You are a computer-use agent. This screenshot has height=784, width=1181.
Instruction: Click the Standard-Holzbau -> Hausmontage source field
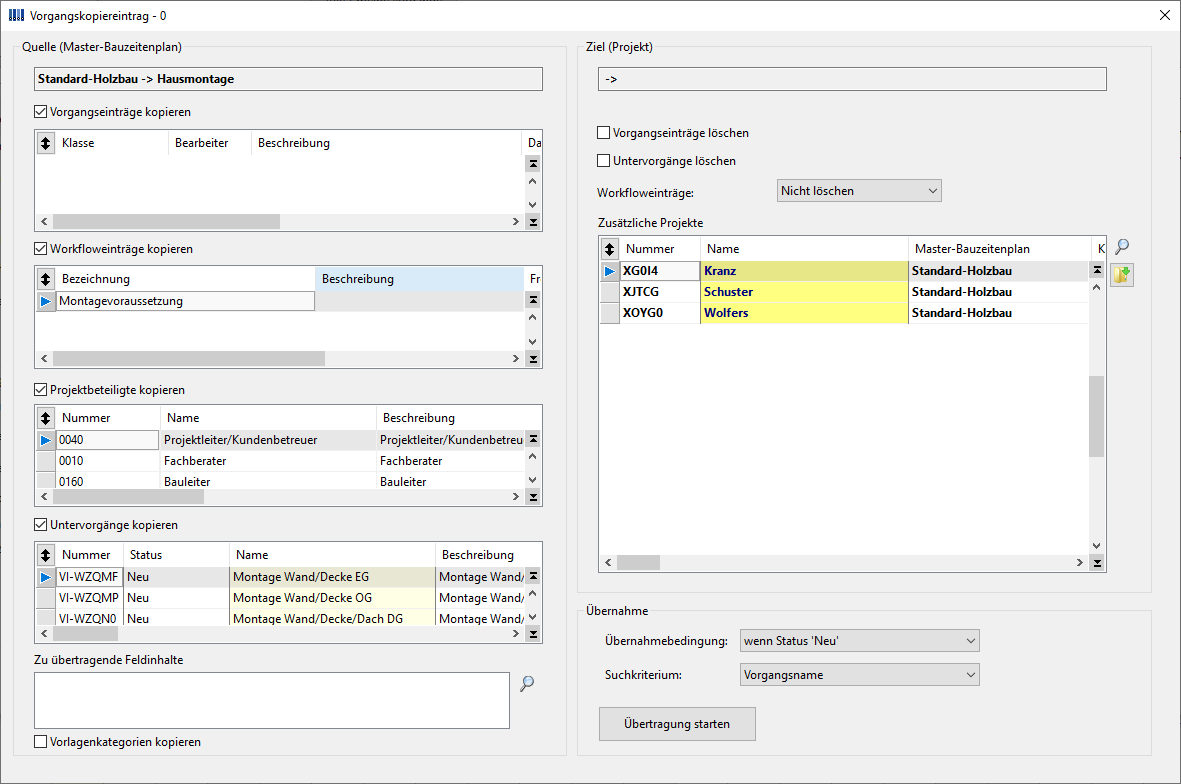(288, 79)
